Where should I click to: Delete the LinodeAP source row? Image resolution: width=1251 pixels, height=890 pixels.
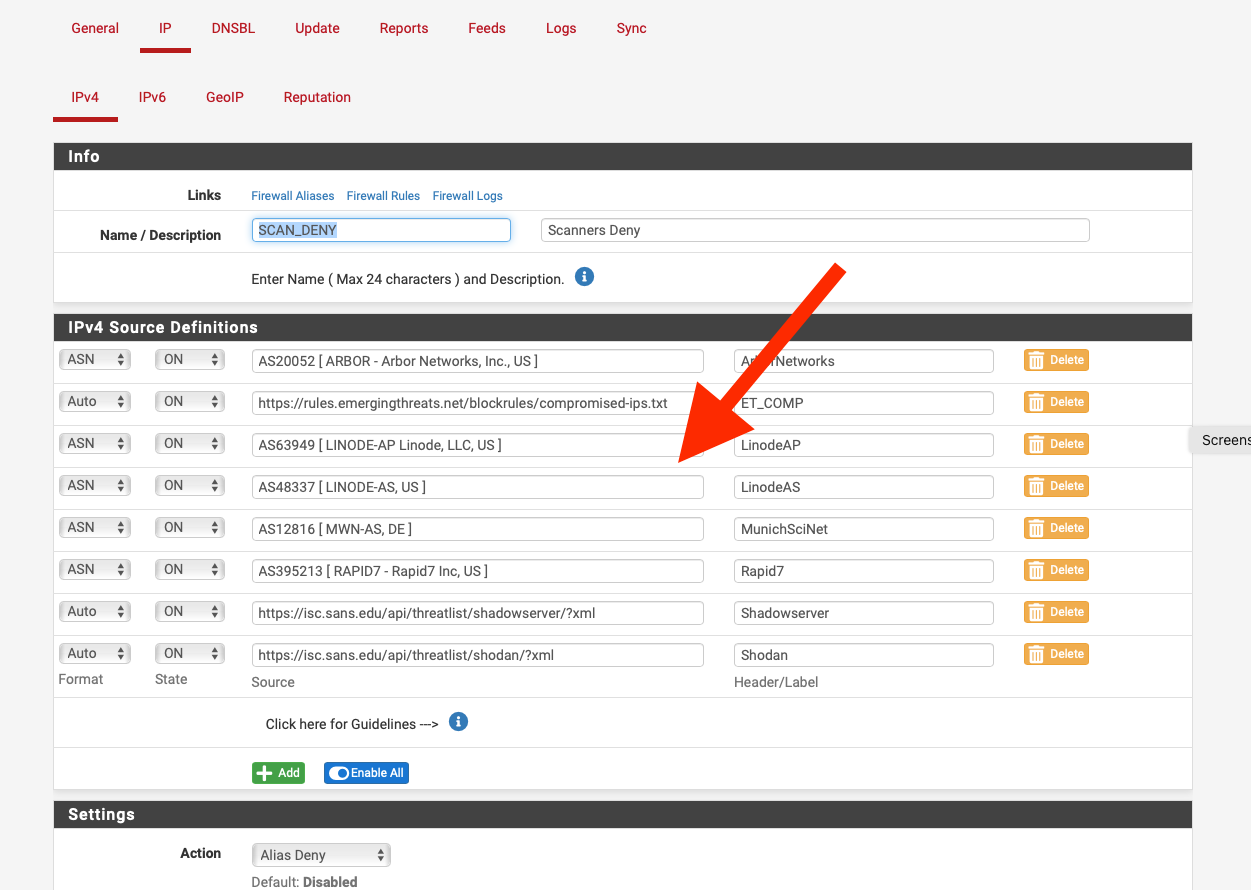[x=1056, y=444]
